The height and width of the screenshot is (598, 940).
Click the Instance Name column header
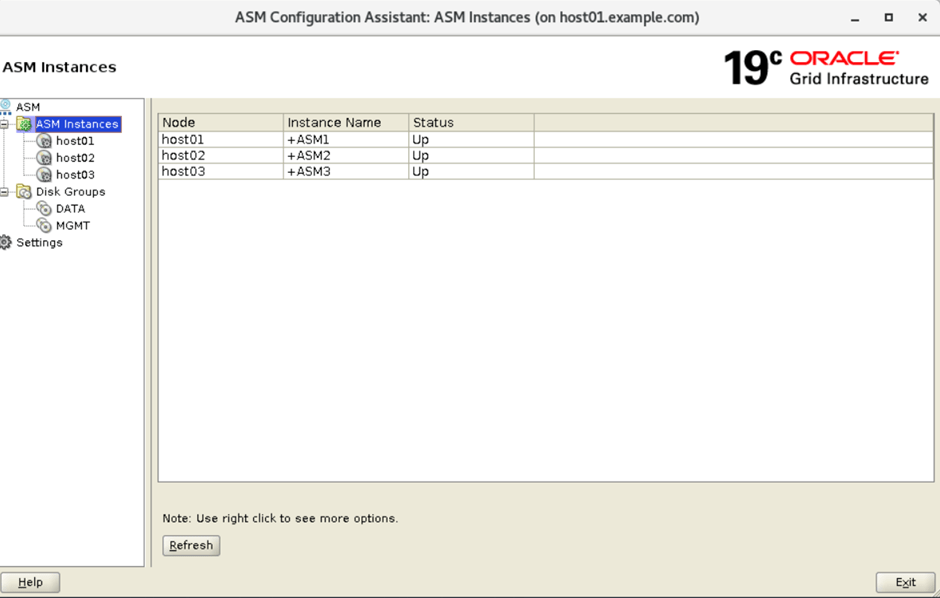point(346,122)
